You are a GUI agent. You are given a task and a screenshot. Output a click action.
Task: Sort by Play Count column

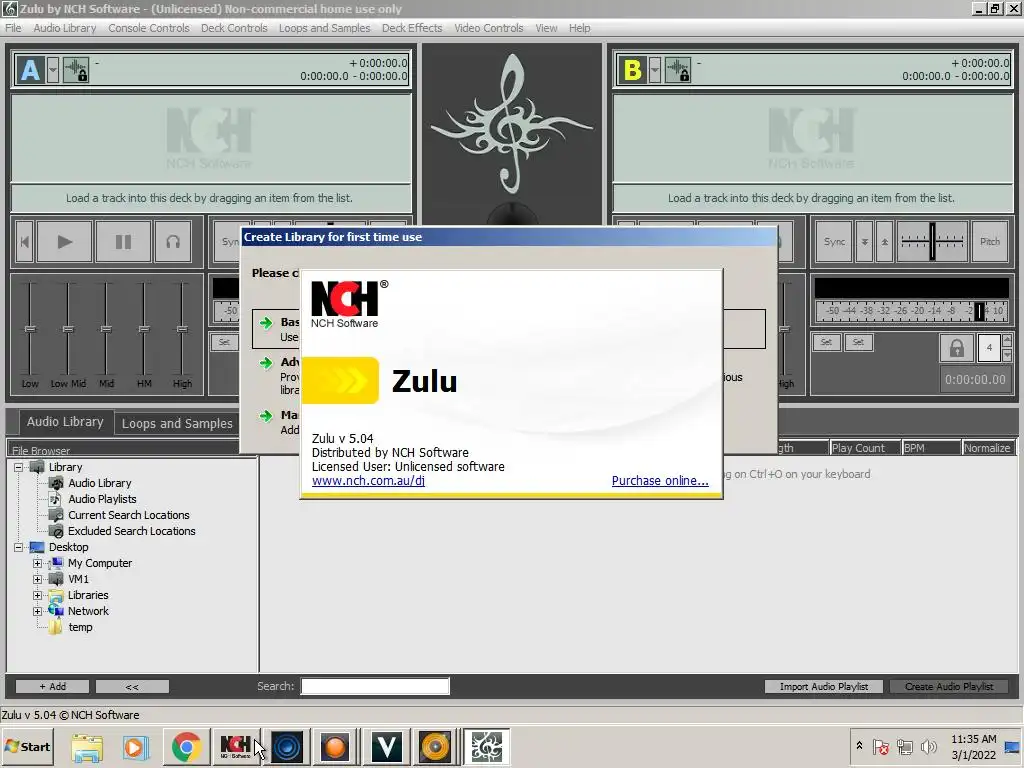(863, 448)
